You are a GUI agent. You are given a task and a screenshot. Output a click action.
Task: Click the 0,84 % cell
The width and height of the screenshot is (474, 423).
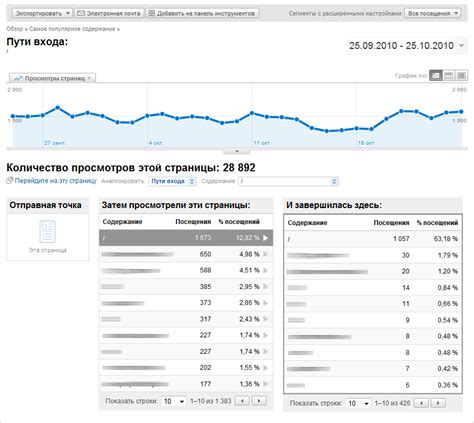448,288
